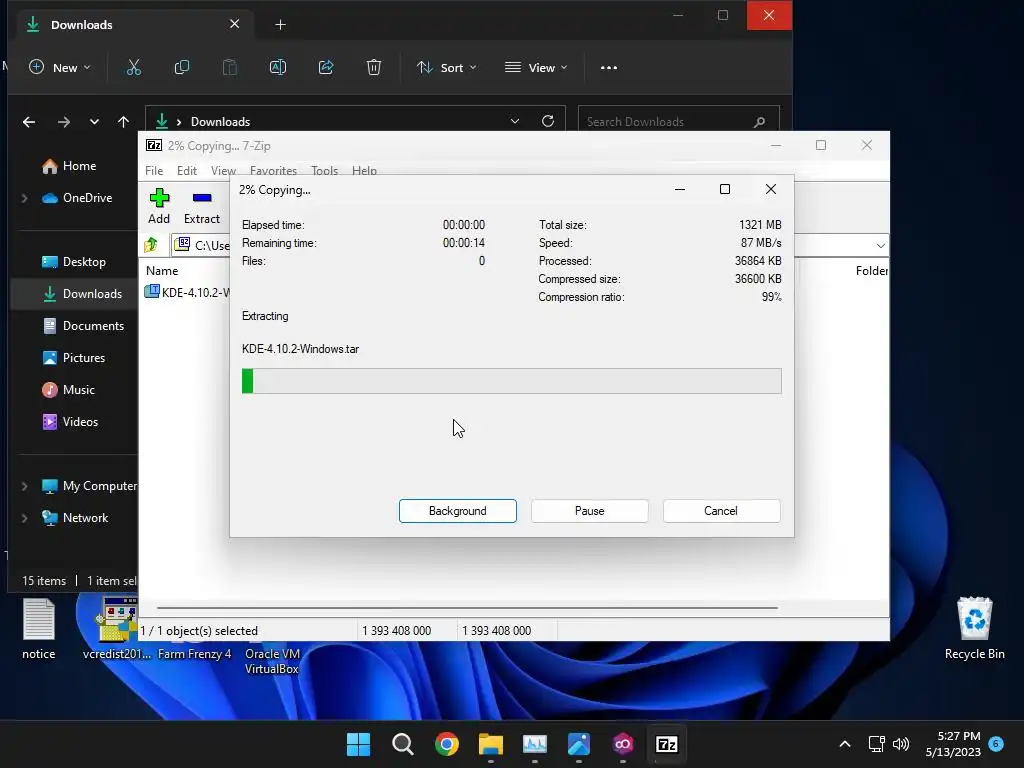This screenshot has height=768, width=1024.
Task: Open the Recycle Bin desktop icon
Action: click(x=974, y=628)
